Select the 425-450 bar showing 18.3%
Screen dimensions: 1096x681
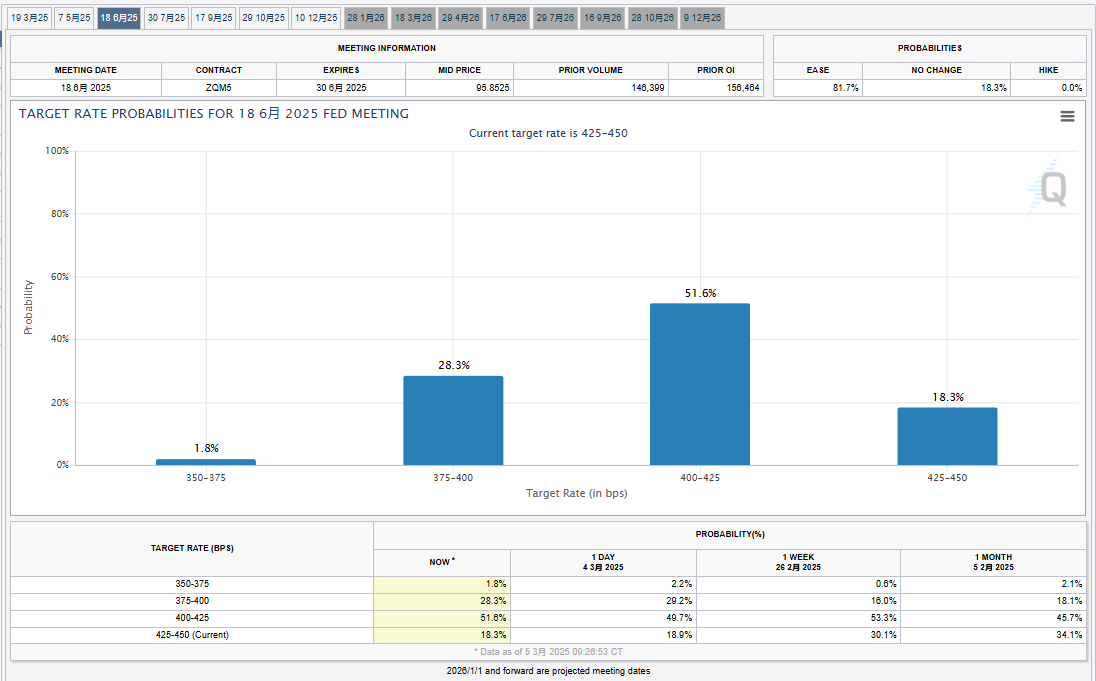[x=946, y=436]
